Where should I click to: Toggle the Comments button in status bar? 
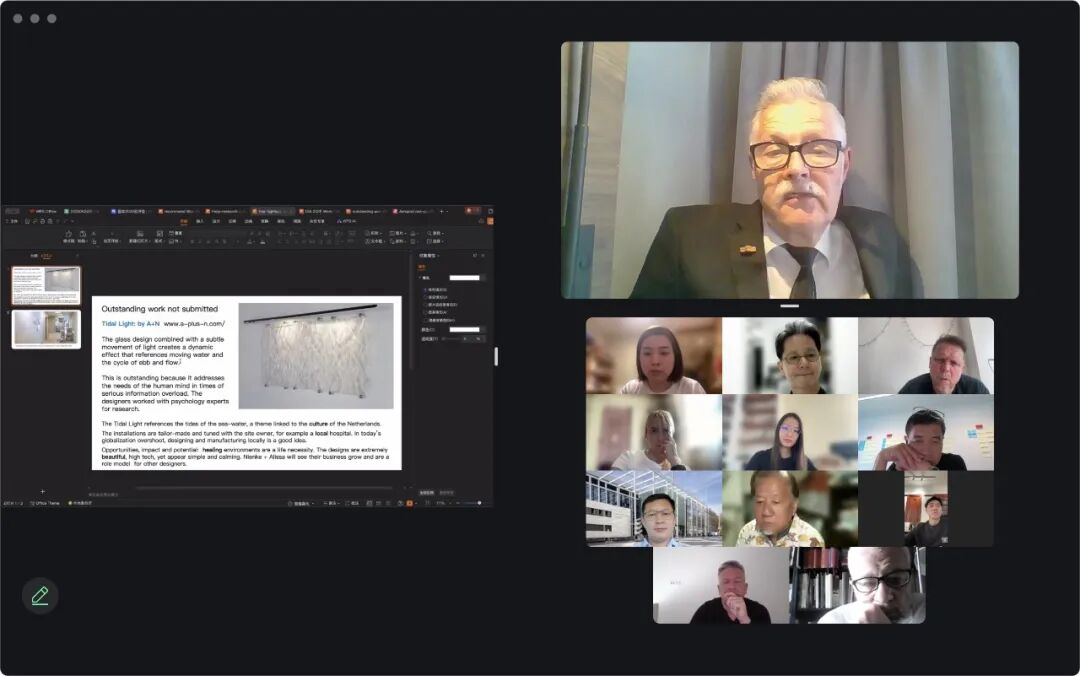point(353,503)
